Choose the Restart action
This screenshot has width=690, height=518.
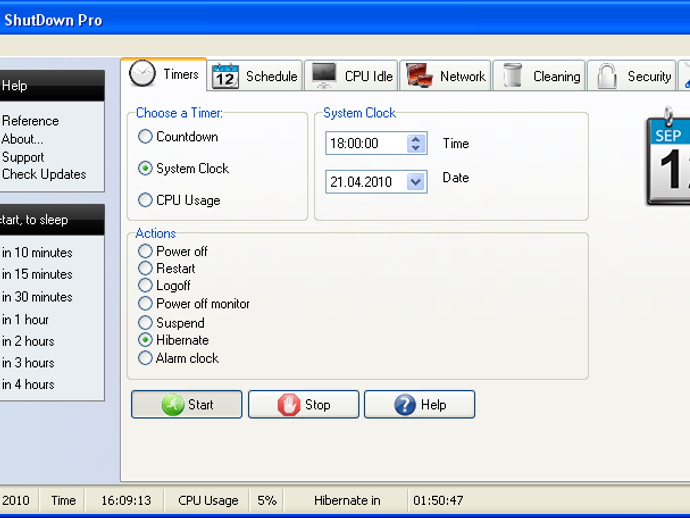166,268
